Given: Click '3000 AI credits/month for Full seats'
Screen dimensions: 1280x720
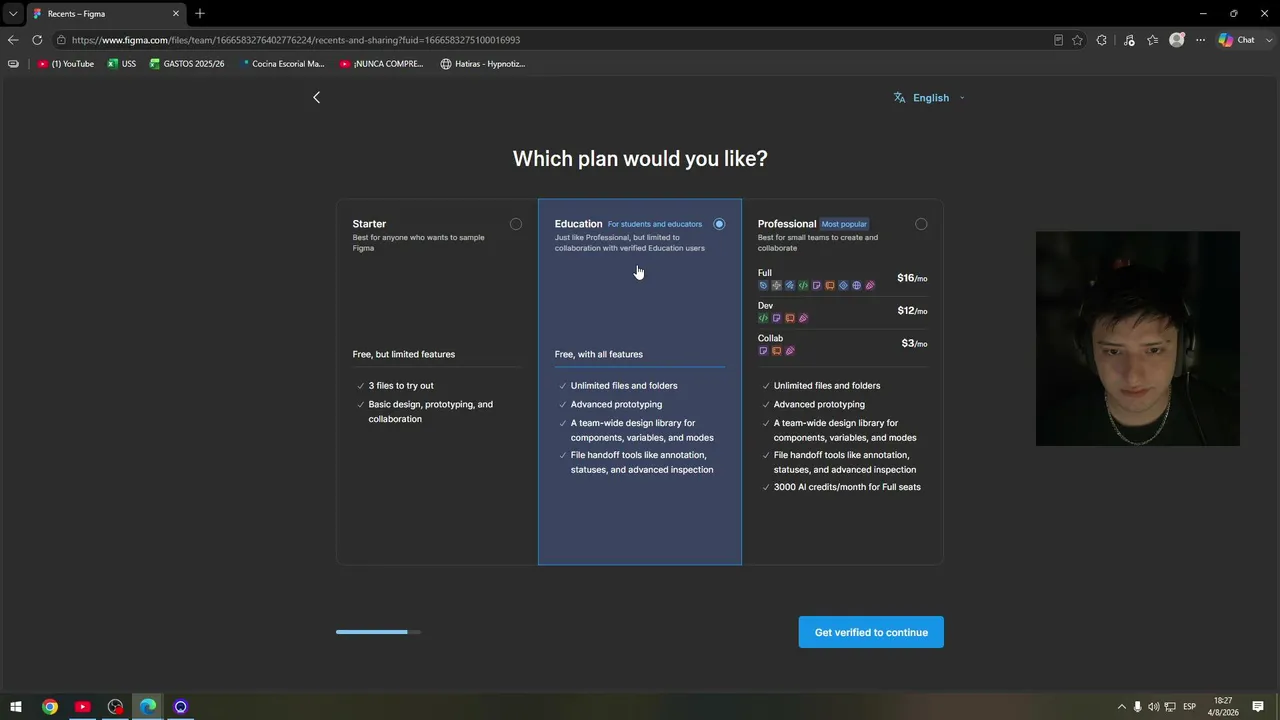Looking at the screenshot, I should pos(847,487).
